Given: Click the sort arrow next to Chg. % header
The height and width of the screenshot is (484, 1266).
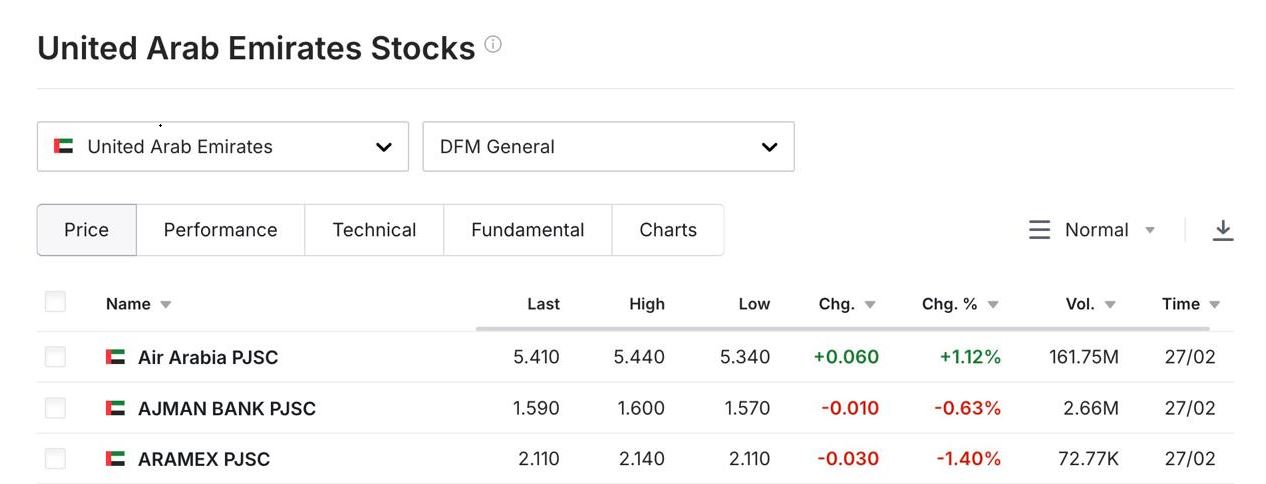Looking at the screenshot, I should click(993, 305).
